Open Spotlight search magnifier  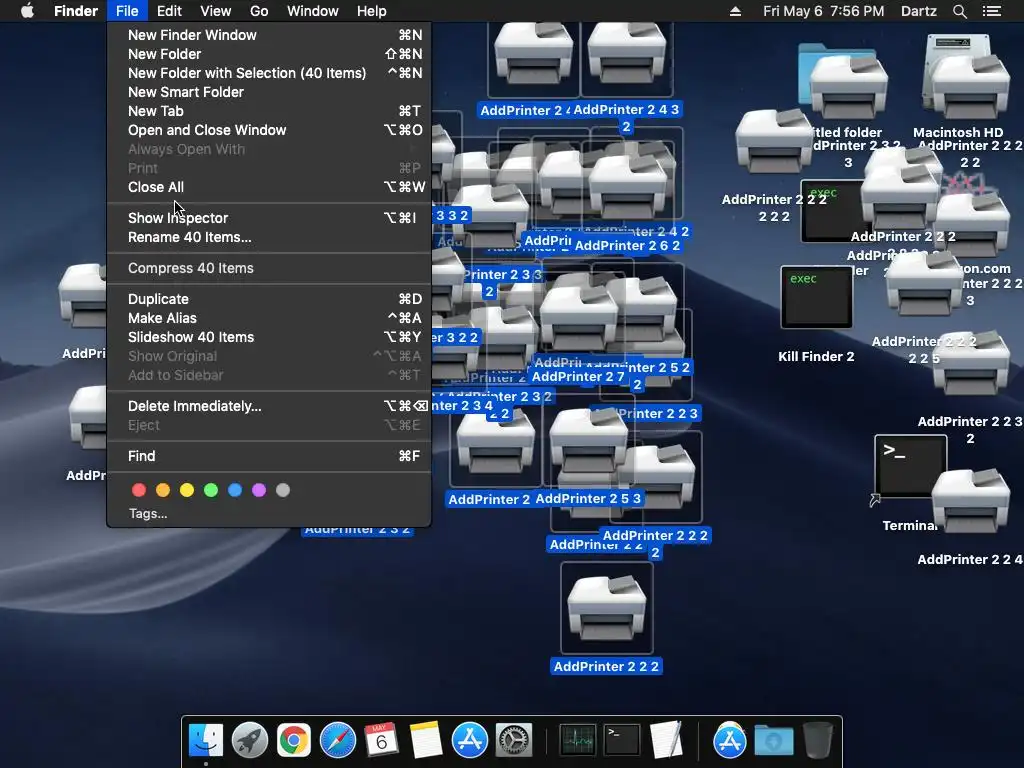(x=959, y=11)
